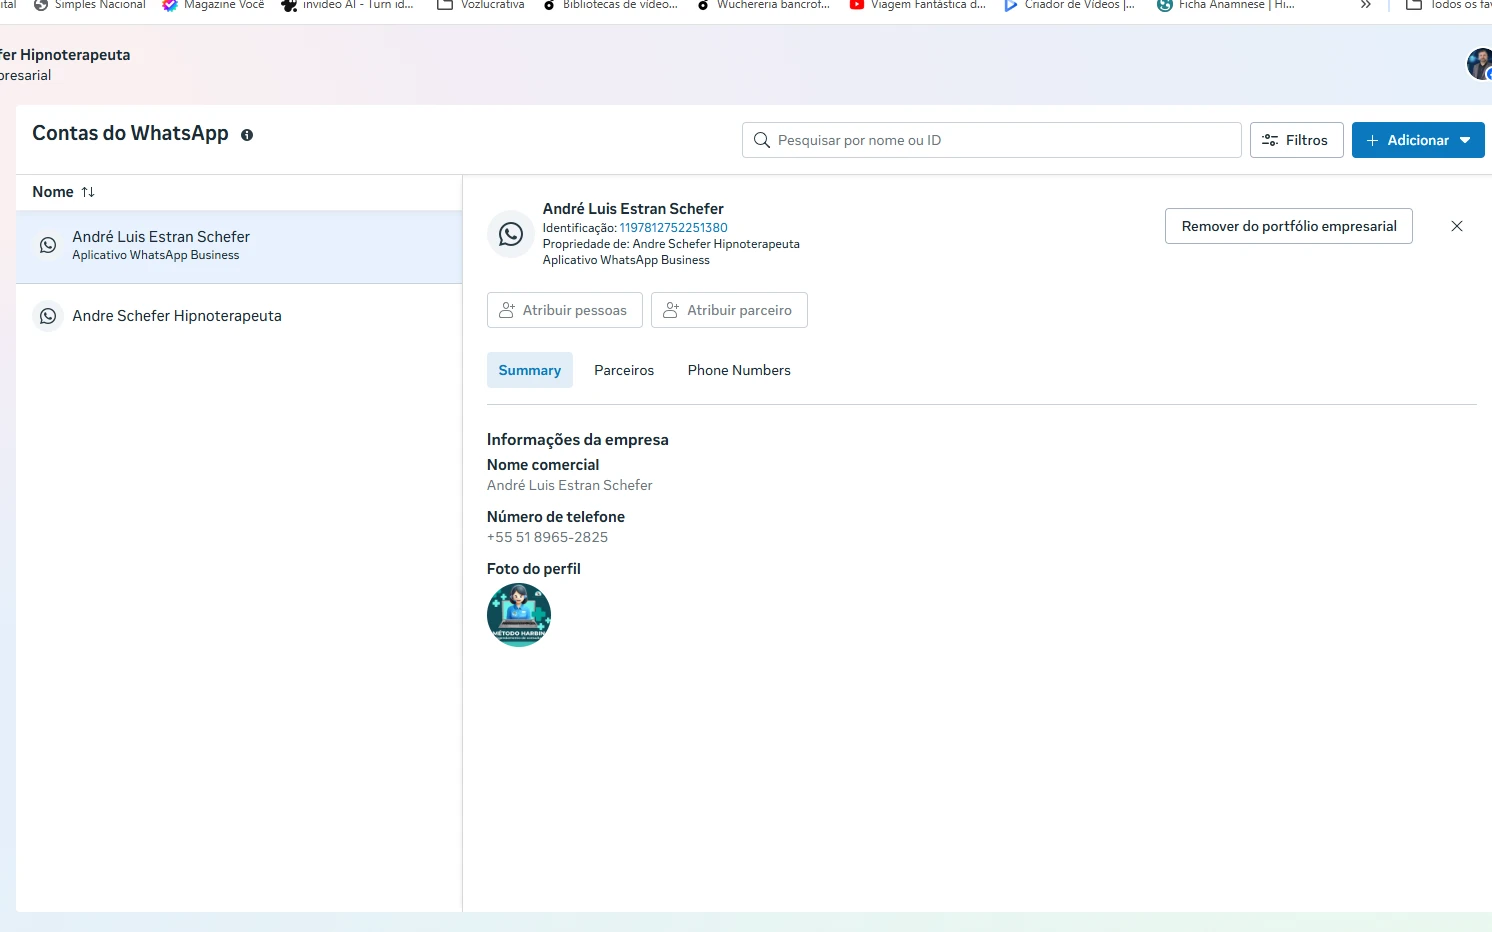1492x932 pixels.
Task: Click the filter sliders icon on the Filtros button
Action: (1271, 140)
